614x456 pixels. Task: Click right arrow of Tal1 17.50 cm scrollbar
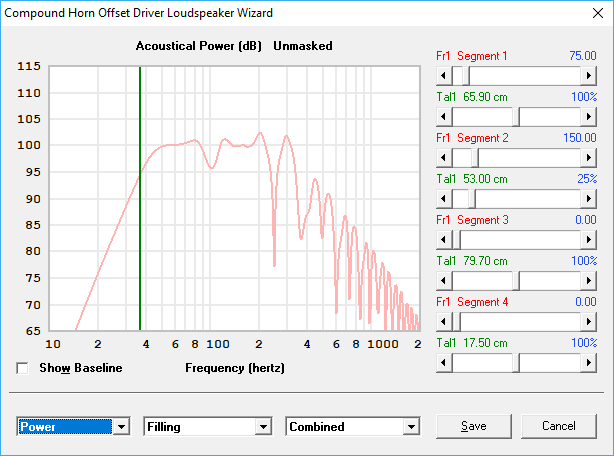[589, 363]
